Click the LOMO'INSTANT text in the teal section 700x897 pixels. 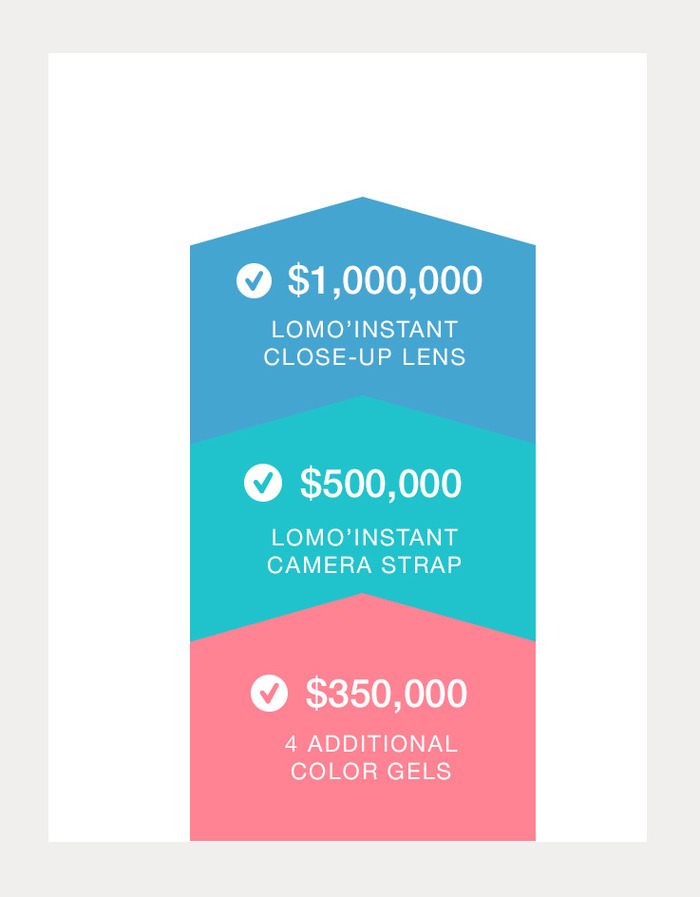pos(365,538)
